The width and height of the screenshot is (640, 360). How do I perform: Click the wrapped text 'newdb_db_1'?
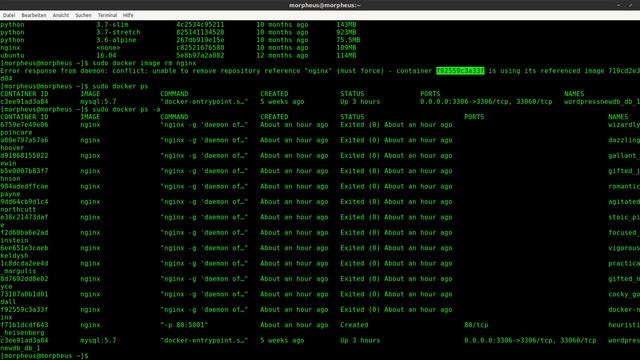20,348
